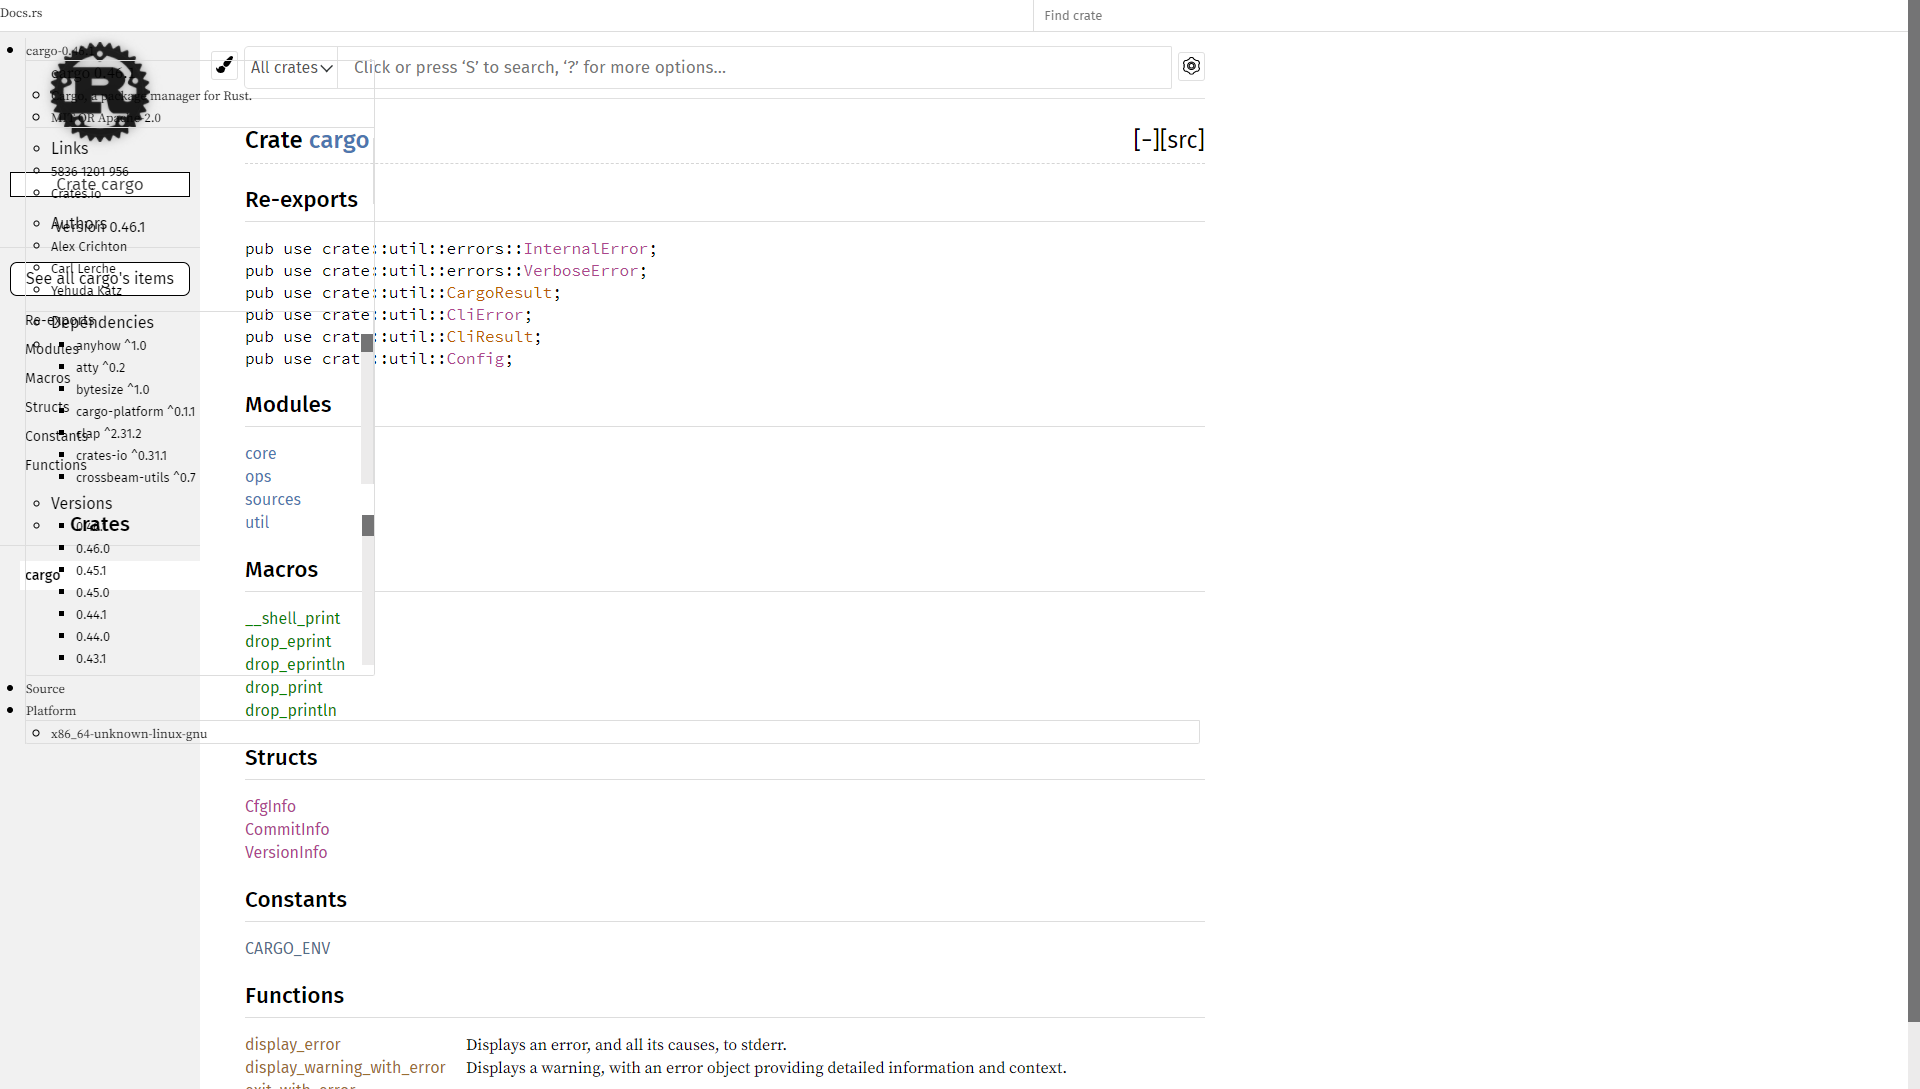The image size is (1920, 1089).
Task: Open the ops module
Action: click(258, 476)
